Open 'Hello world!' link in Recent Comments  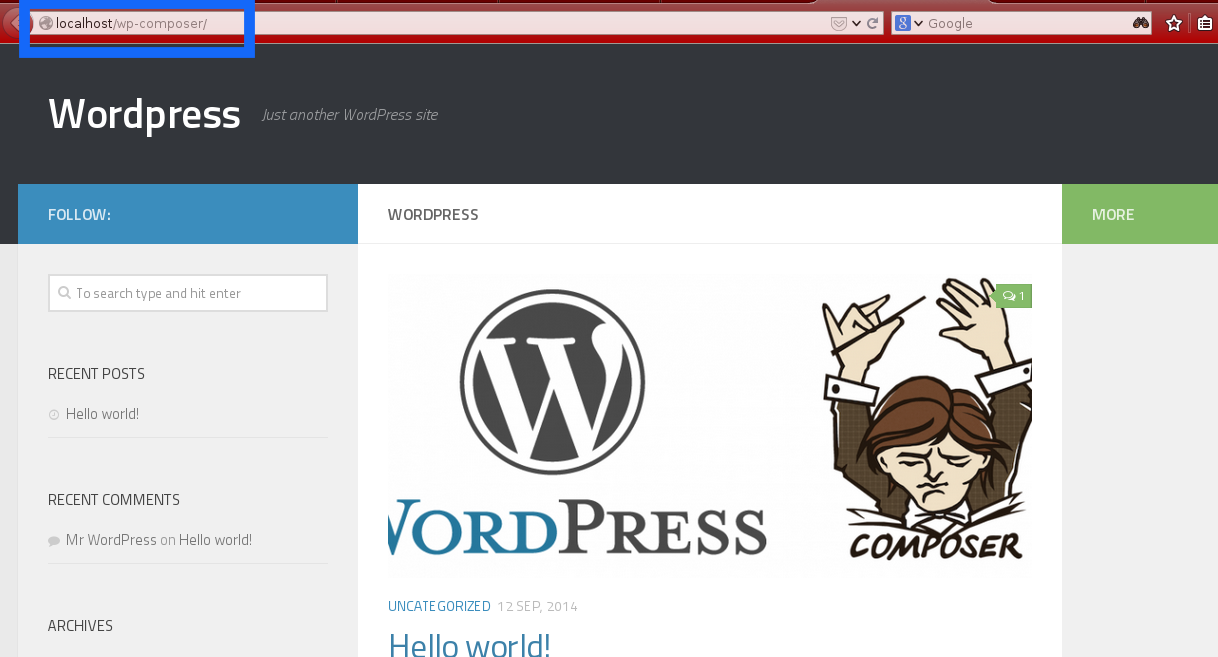215,540
